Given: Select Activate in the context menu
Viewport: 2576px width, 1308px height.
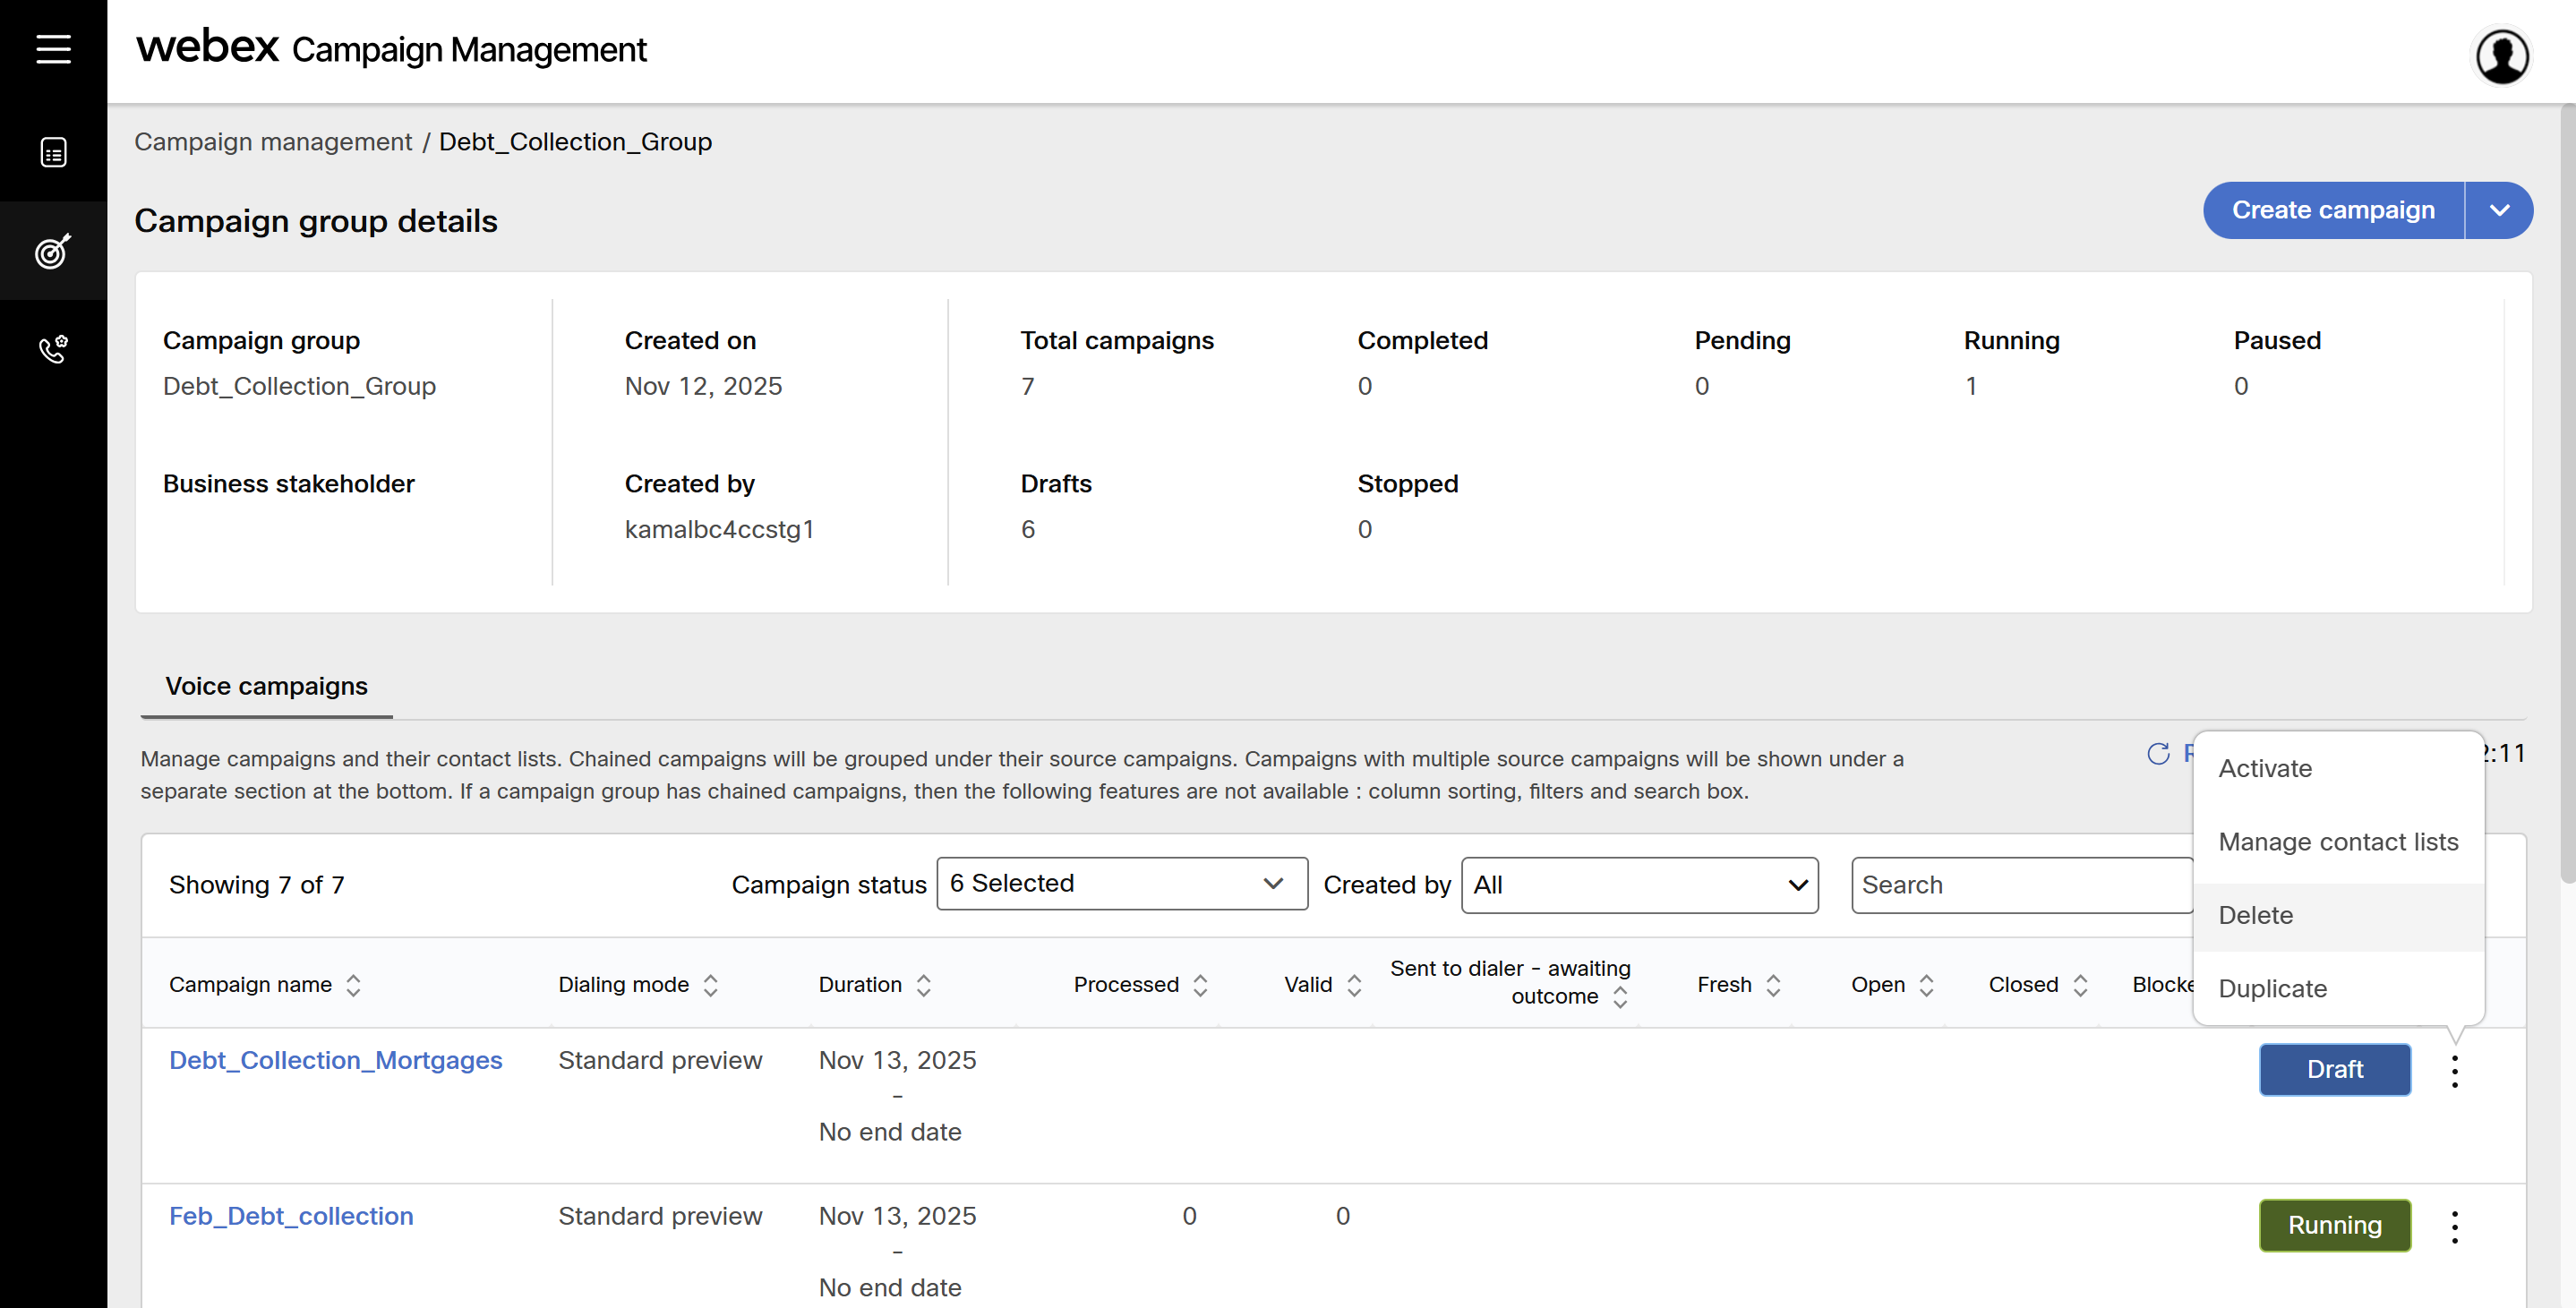Looking at the screenshot, I should point(2265,768).
